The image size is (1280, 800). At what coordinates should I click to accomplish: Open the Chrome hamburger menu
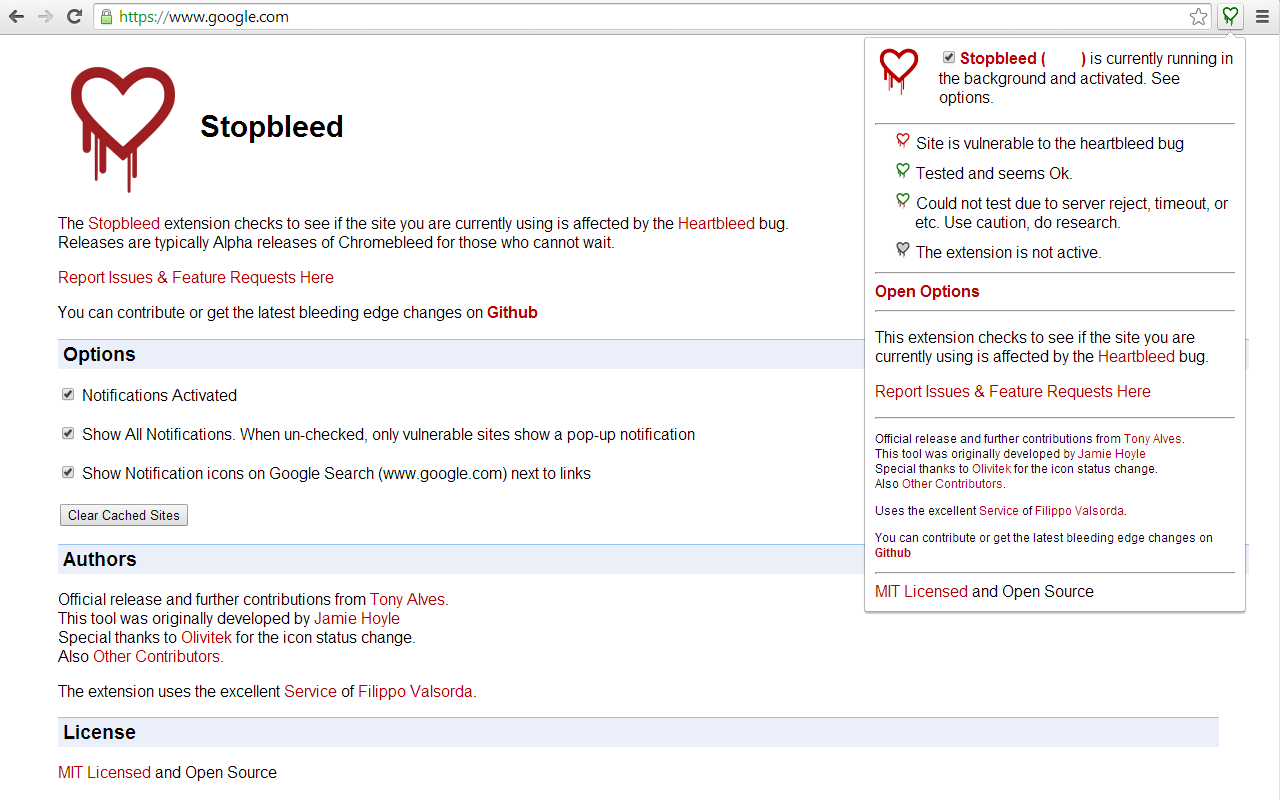click(x=1262, y=16)
